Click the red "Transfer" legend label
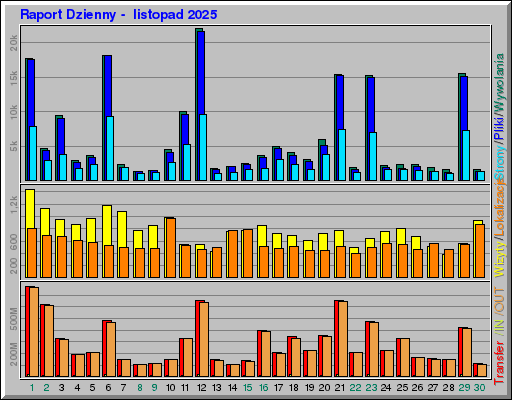 click(x=500, y=362)
